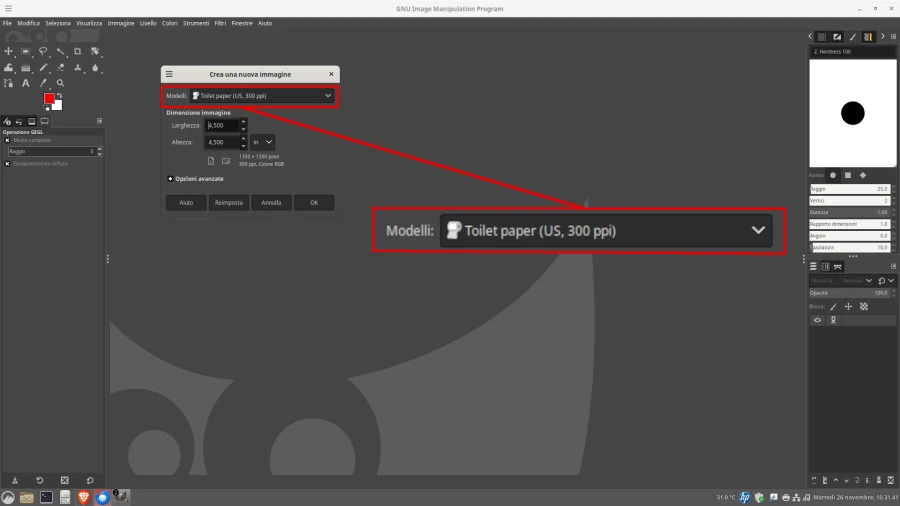Select the Color Picker tool
This screenshot has height=506, width=900.
[43, 83]
